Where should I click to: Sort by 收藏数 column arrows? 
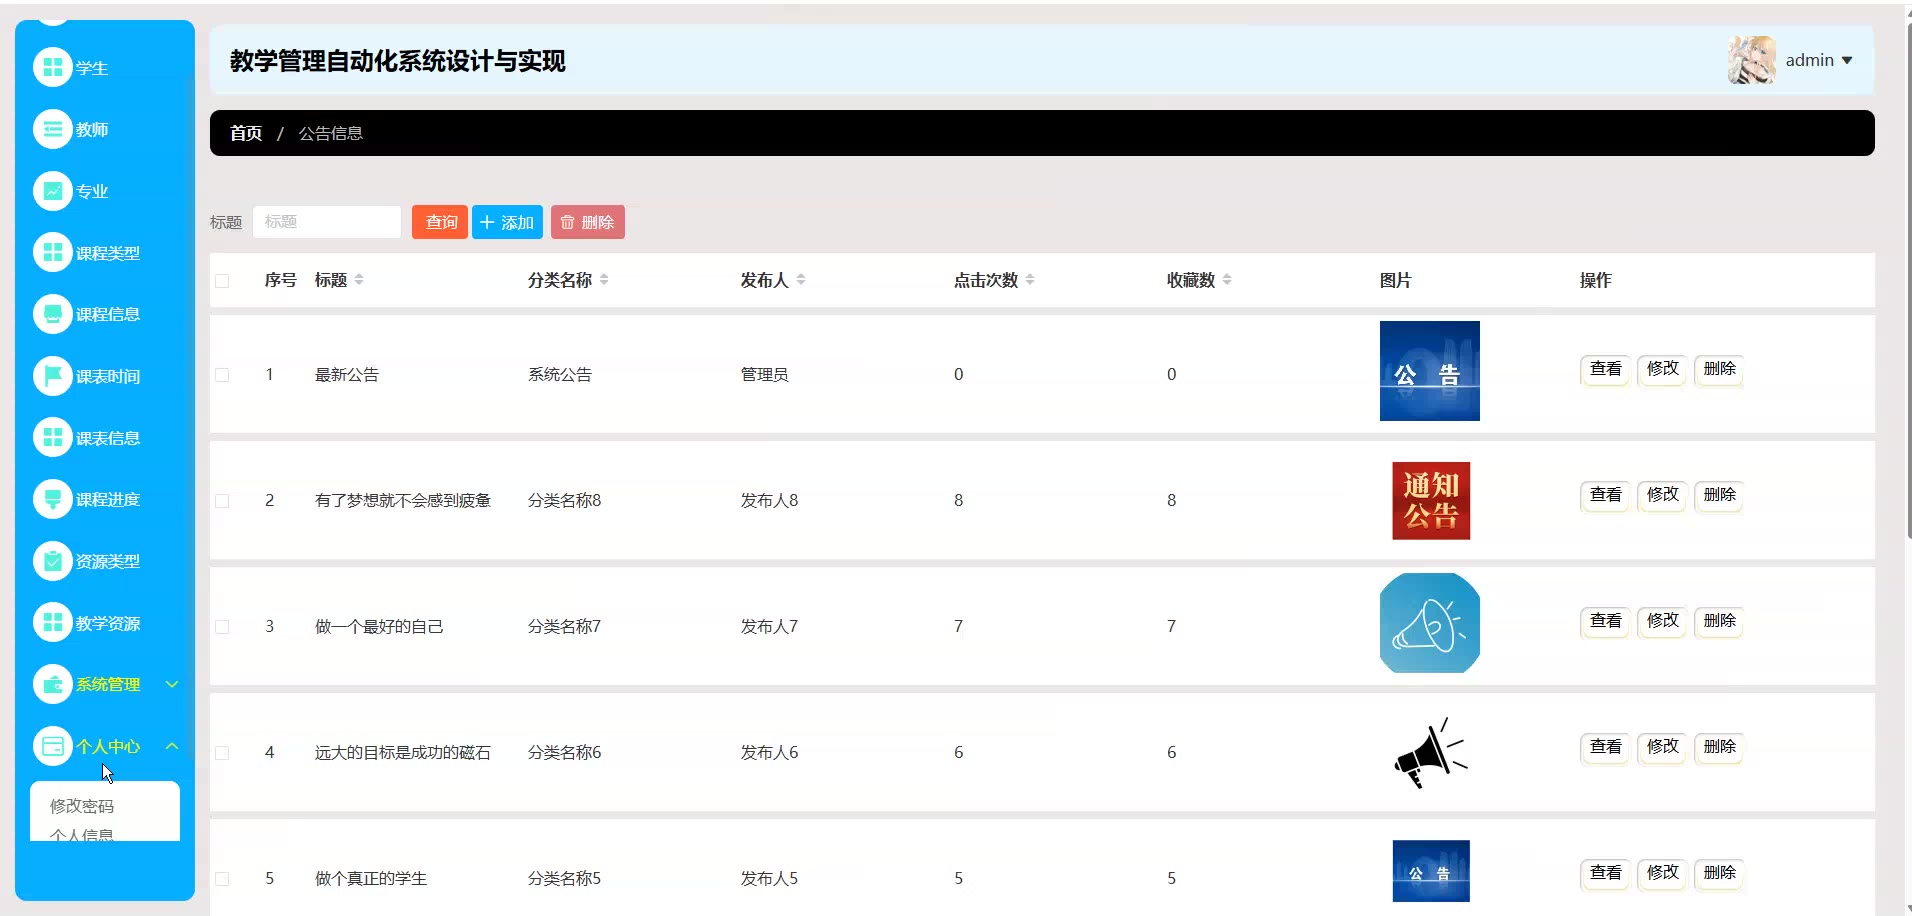(x=1227, y=280)
